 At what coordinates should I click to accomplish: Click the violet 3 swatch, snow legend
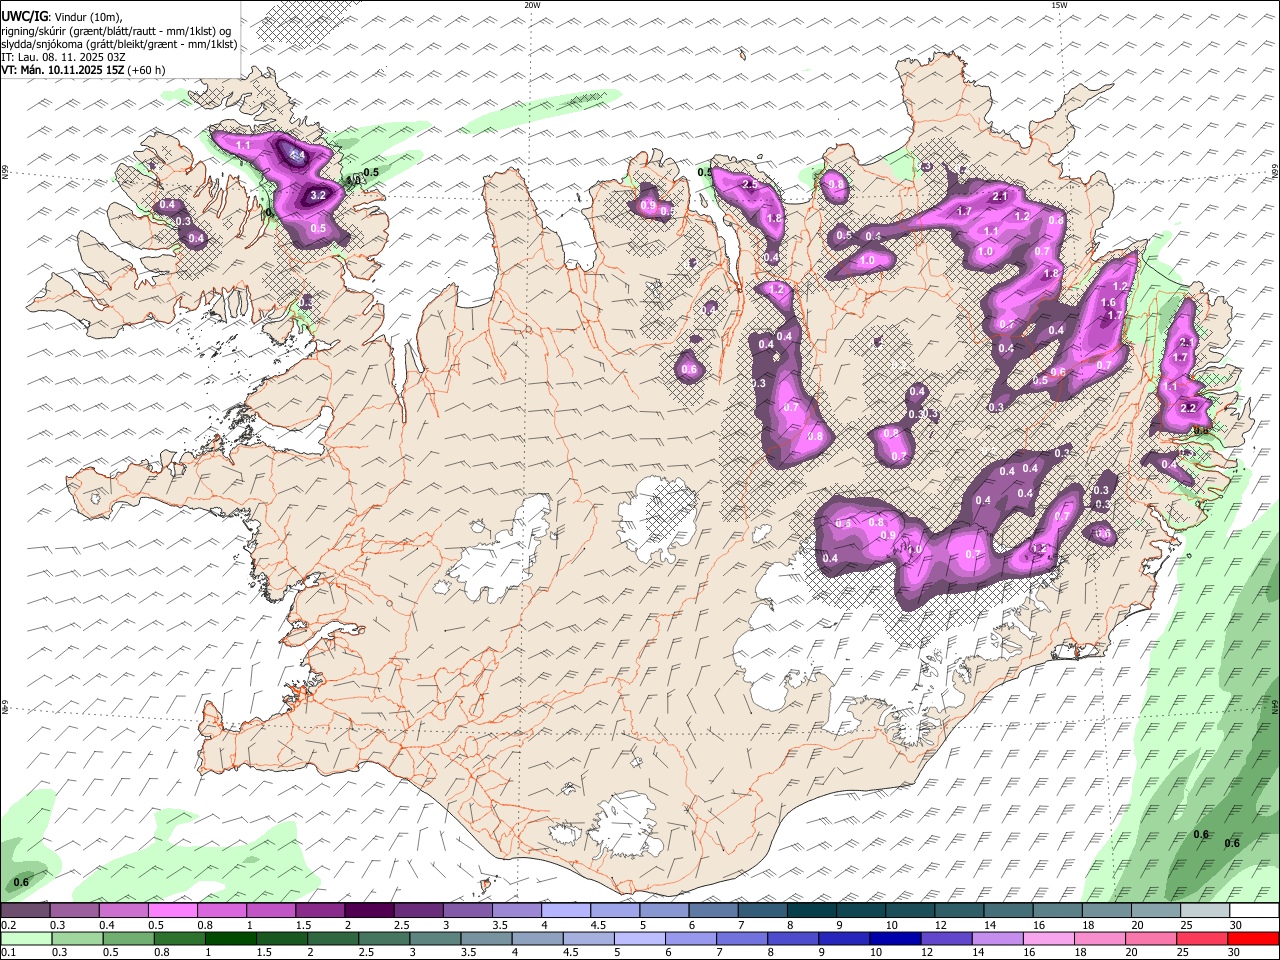pos(467,910)
